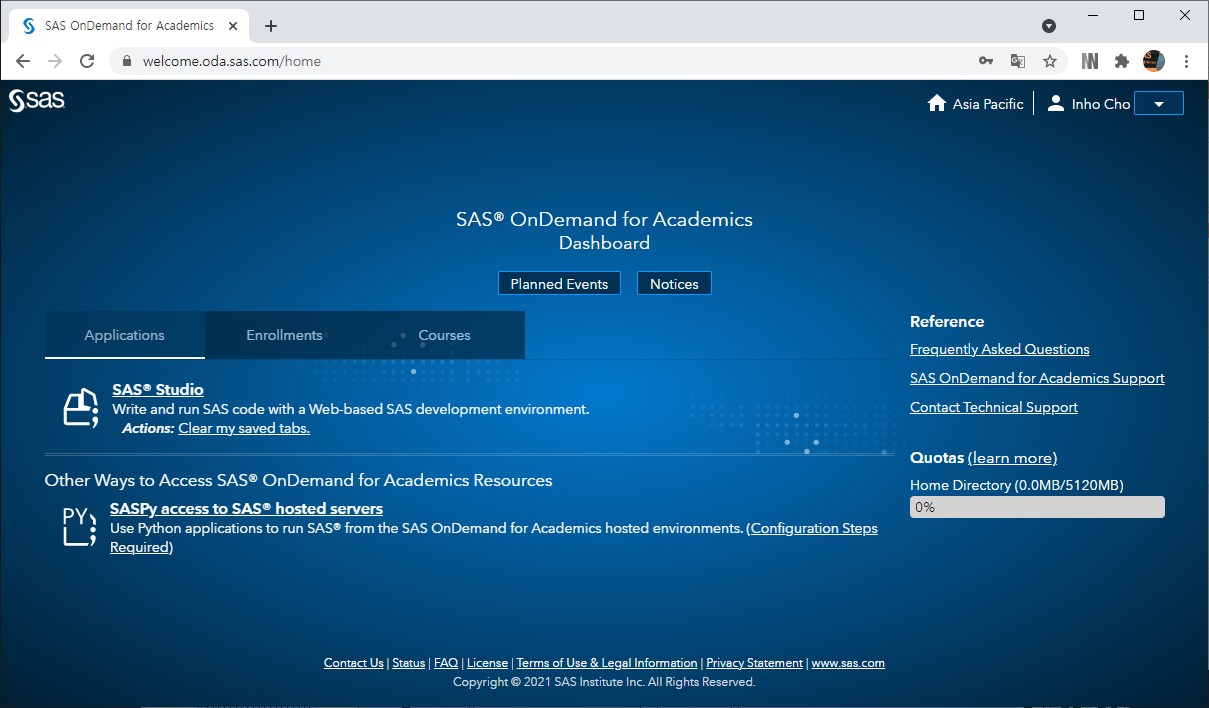Click the SAS Studio application icon
Viewport: 1209px width, 708px height.
(80, 408)
